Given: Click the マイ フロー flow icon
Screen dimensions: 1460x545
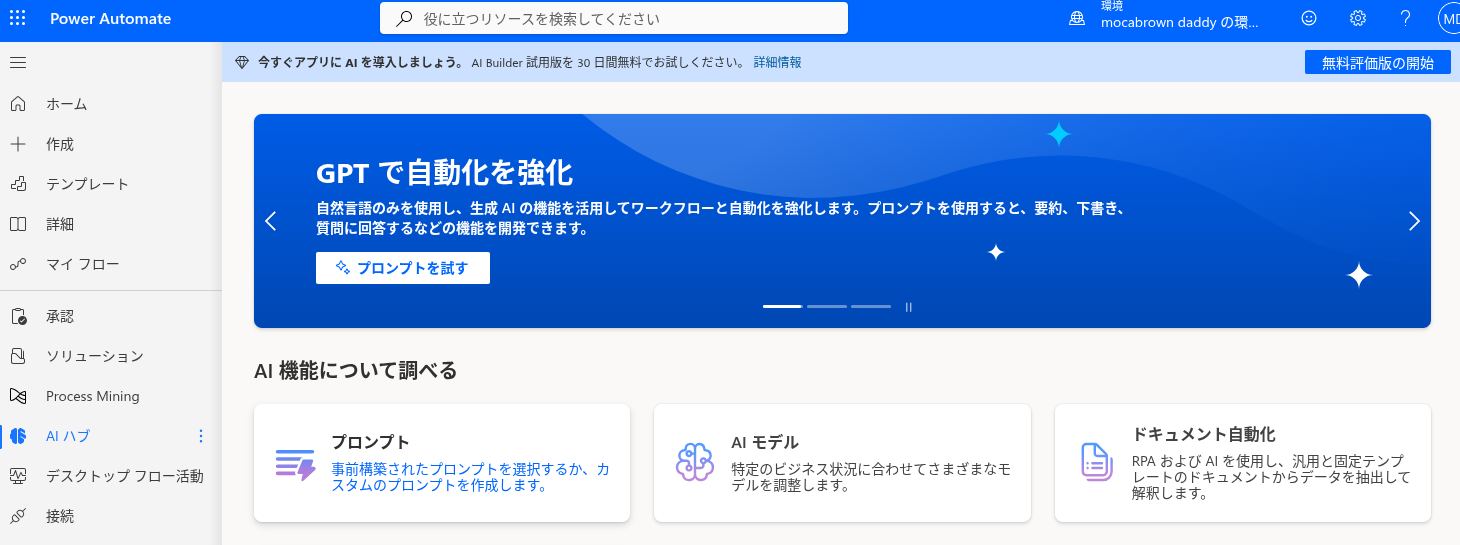Looking at the screenshot, I should [18, 264].
